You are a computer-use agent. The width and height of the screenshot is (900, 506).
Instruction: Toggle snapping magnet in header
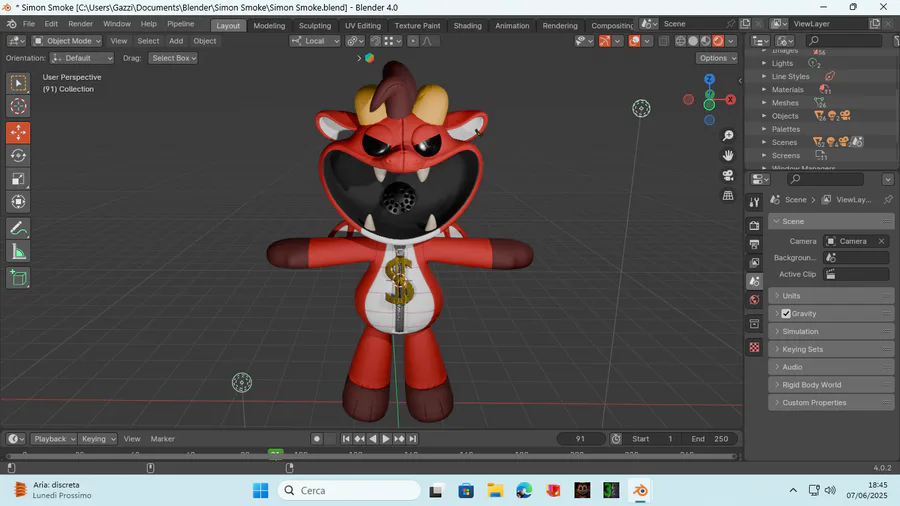pyautogui.click(x=375, y=41)
